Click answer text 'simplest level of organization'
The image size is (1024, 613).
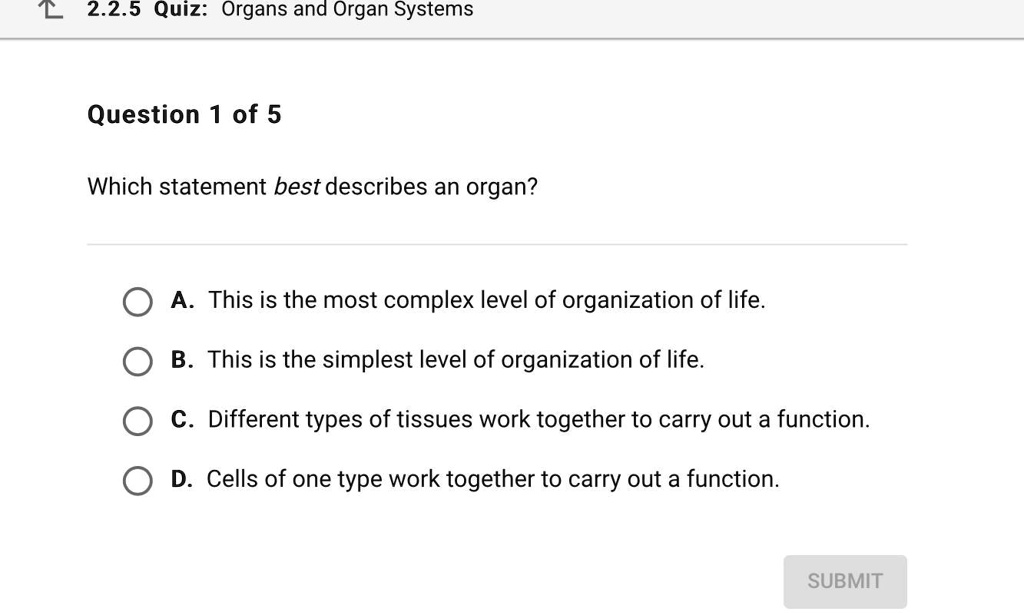point(456,360)
